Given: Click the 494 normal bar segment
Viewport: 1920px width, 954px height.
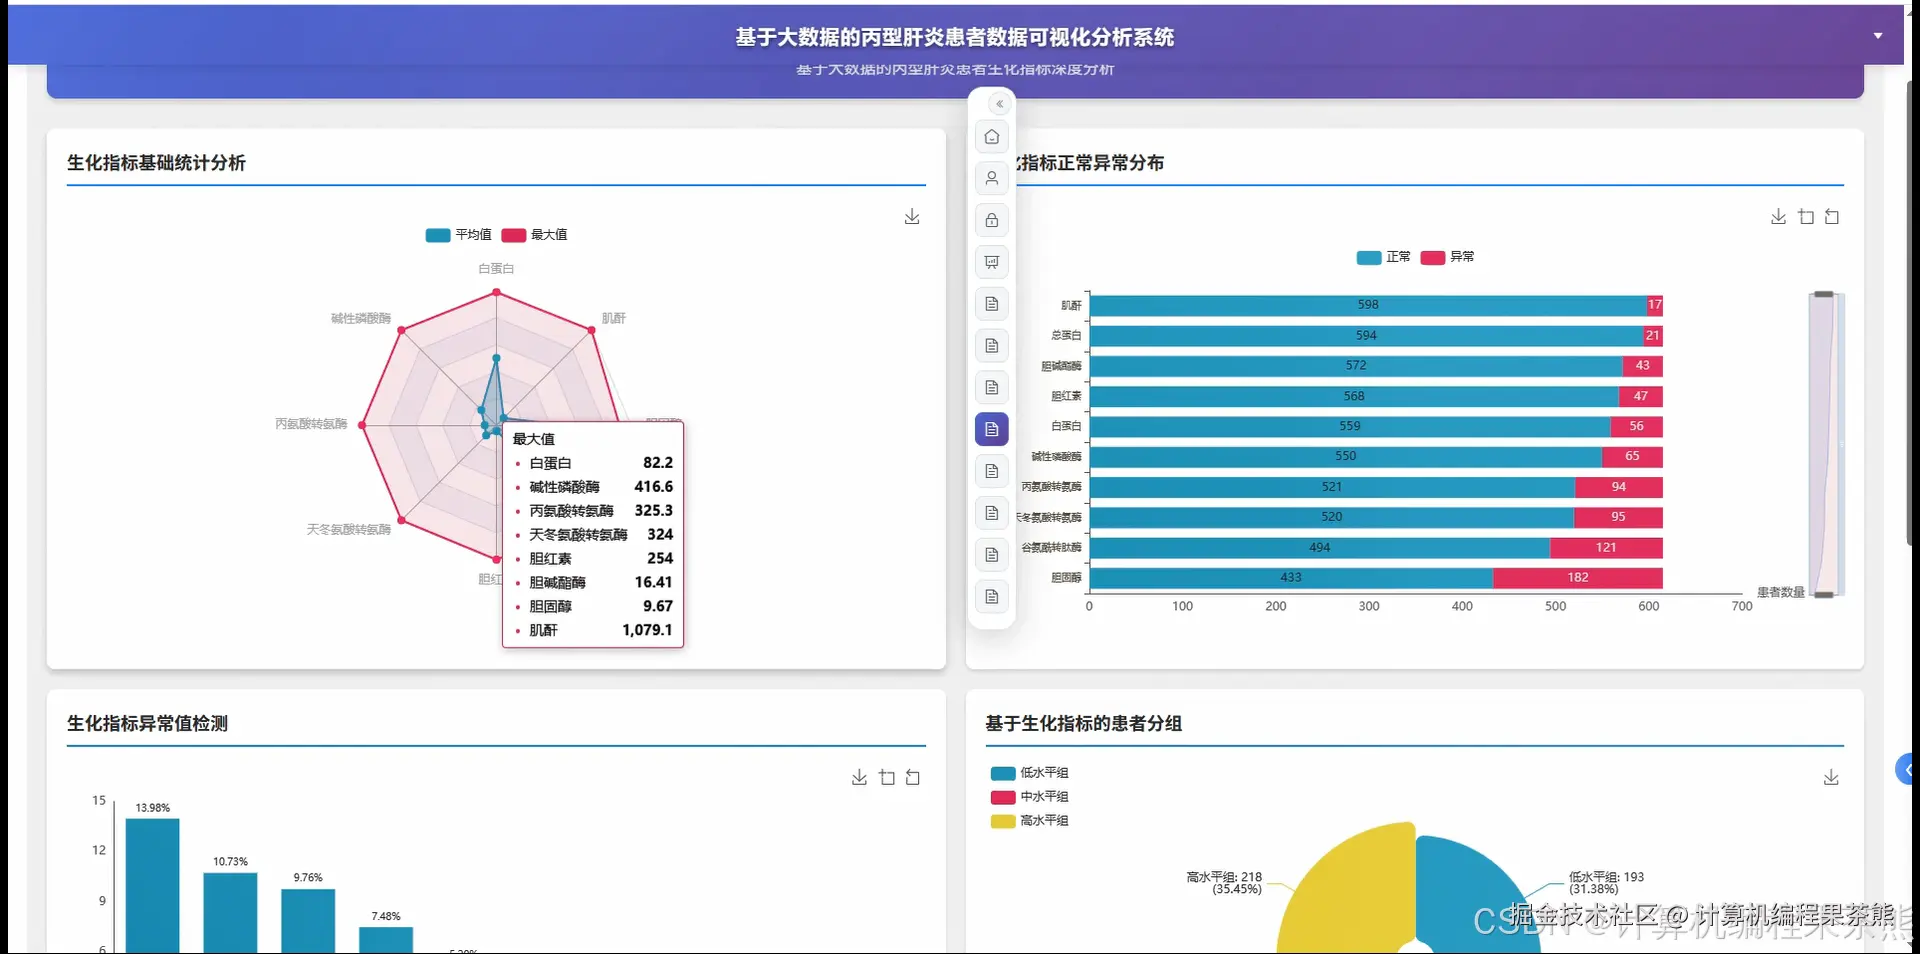Looking at the screenshot, I should pyautogui.click(x=1320, y=548).
